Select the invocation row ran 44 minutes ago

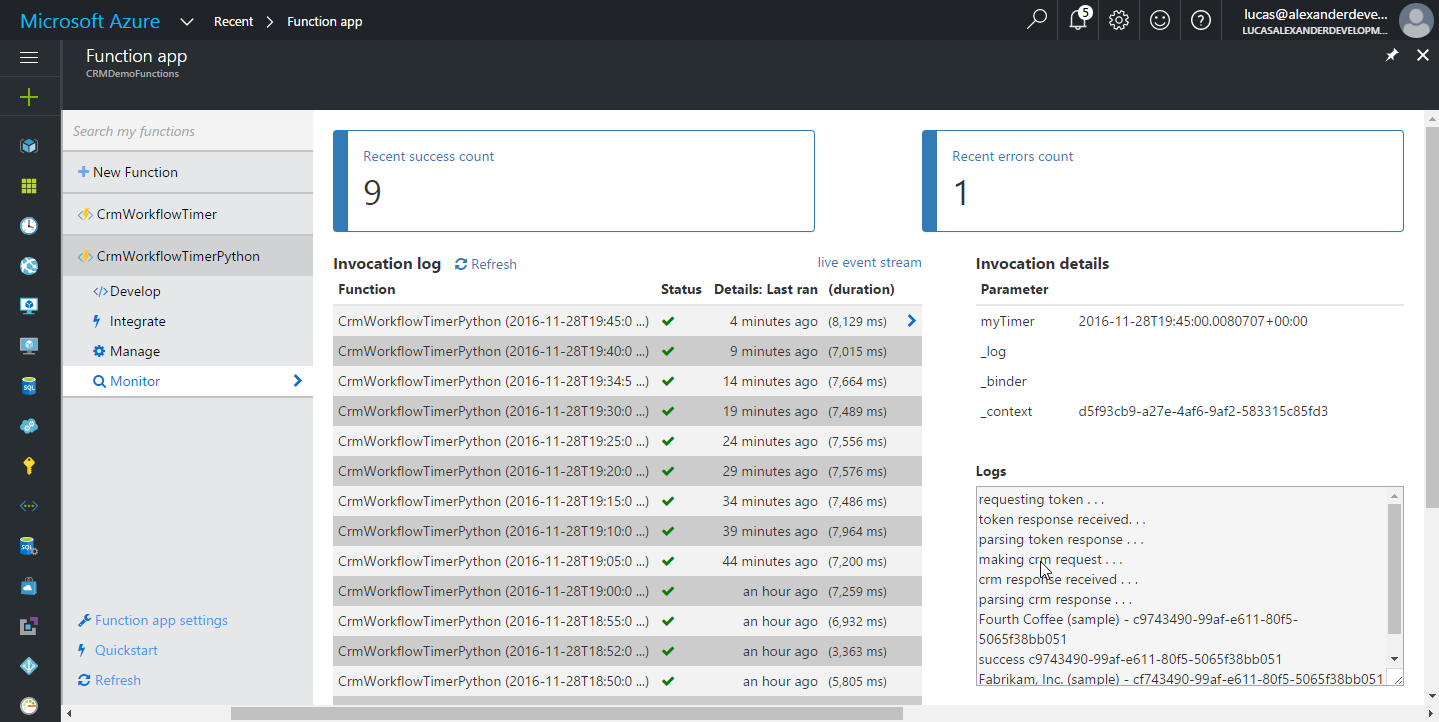click(x=627, y=561)
